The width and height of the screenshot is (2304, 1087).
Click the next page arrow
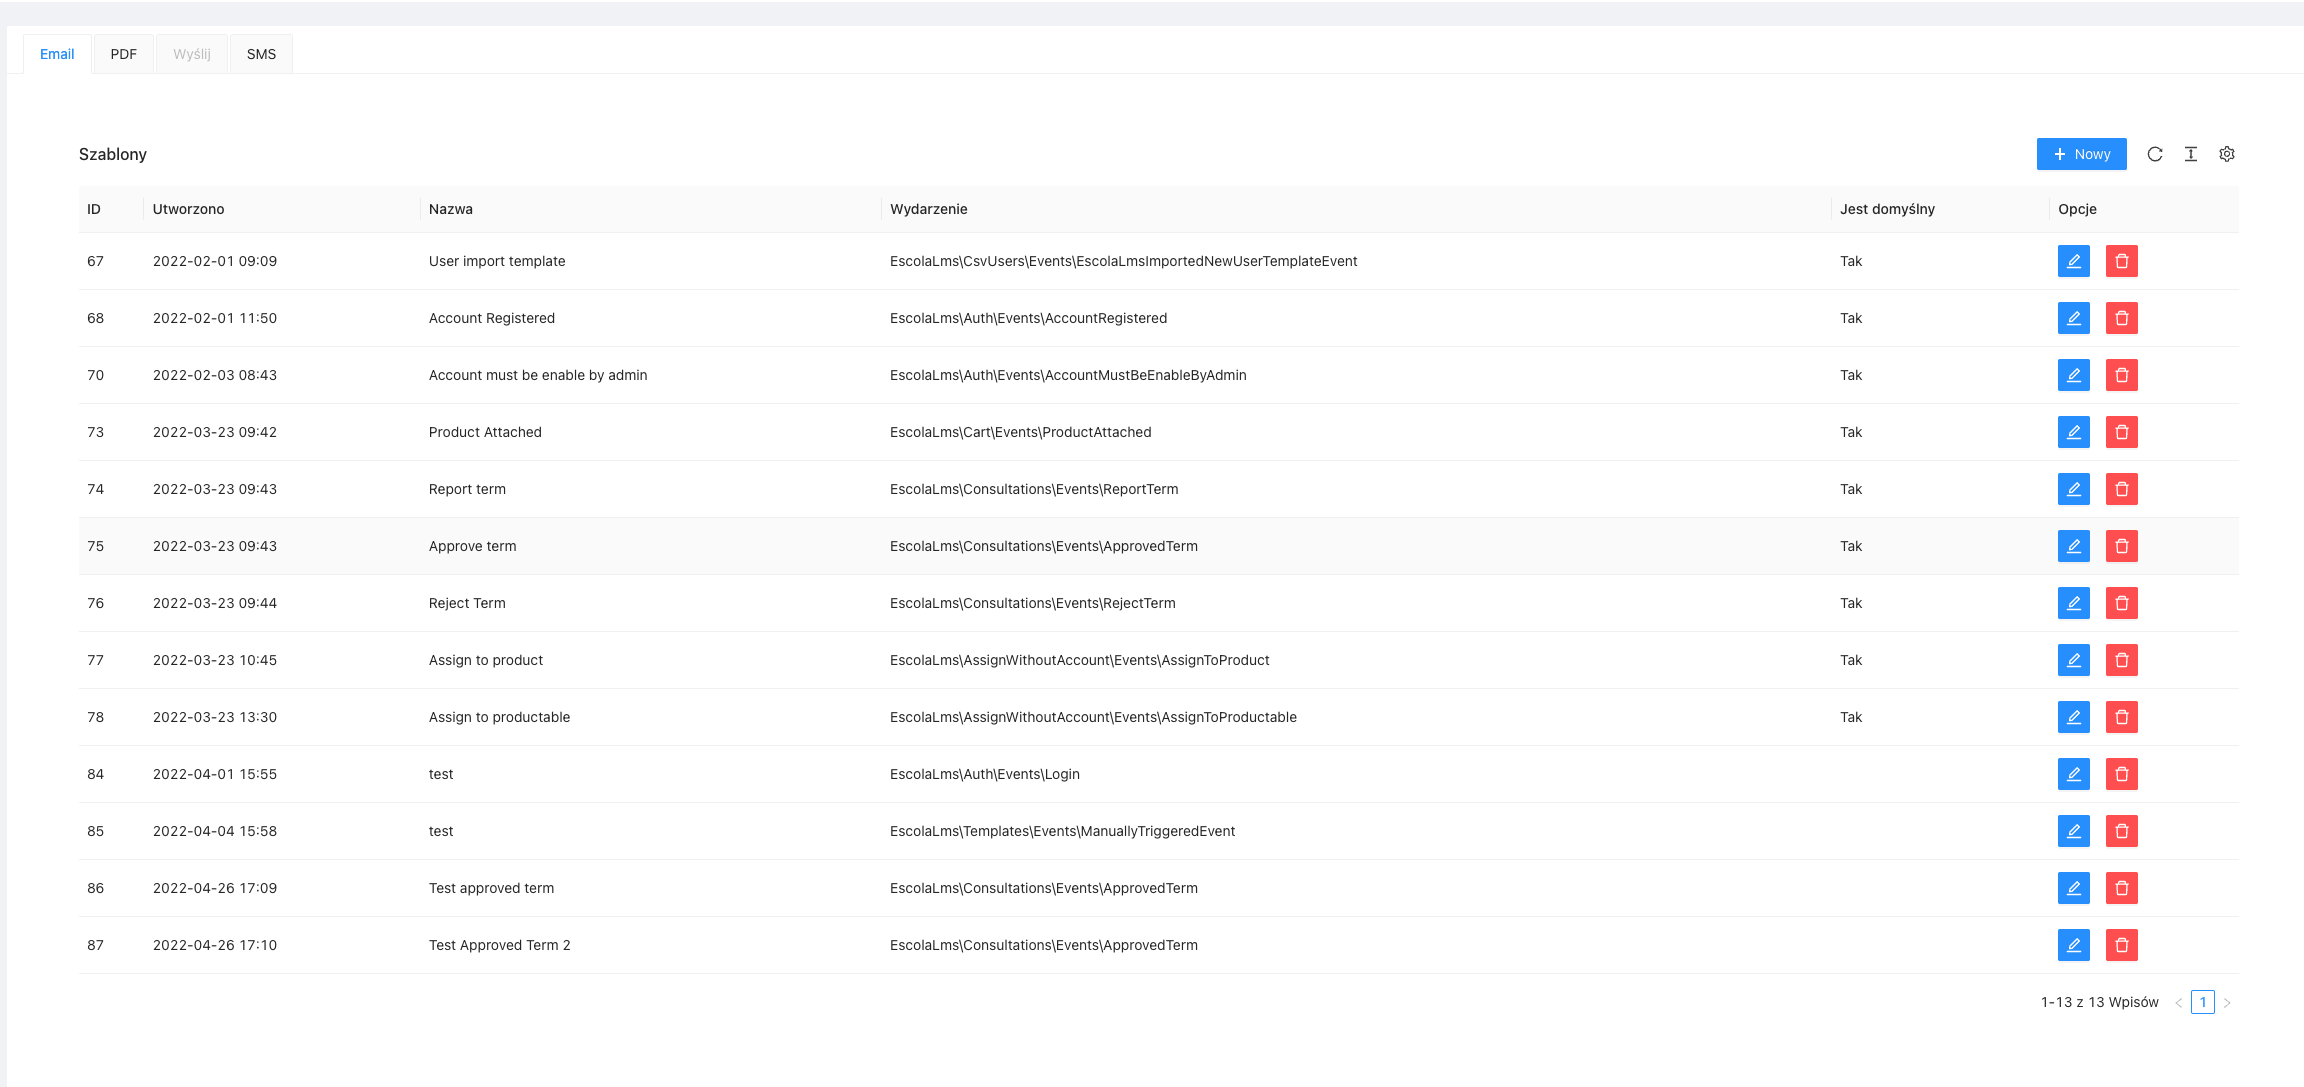point(2227,1002)
